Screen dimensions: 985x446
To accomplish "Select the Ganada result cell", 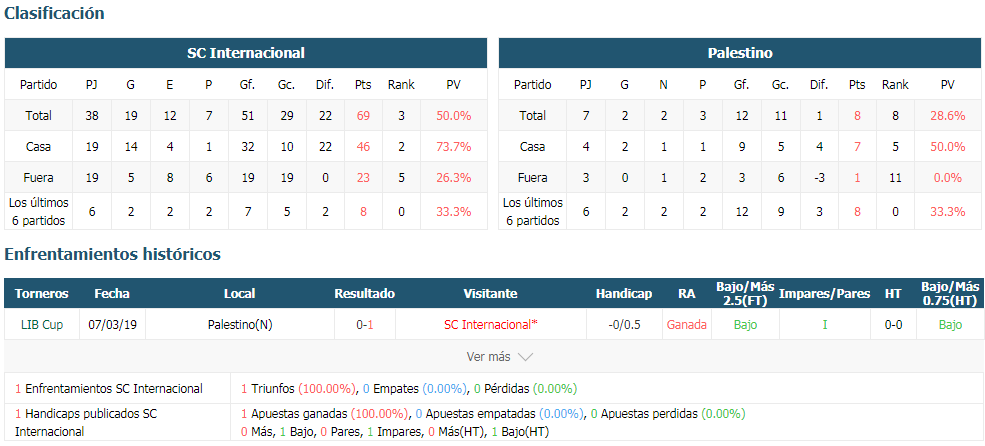I will click(x=687, y=325).
